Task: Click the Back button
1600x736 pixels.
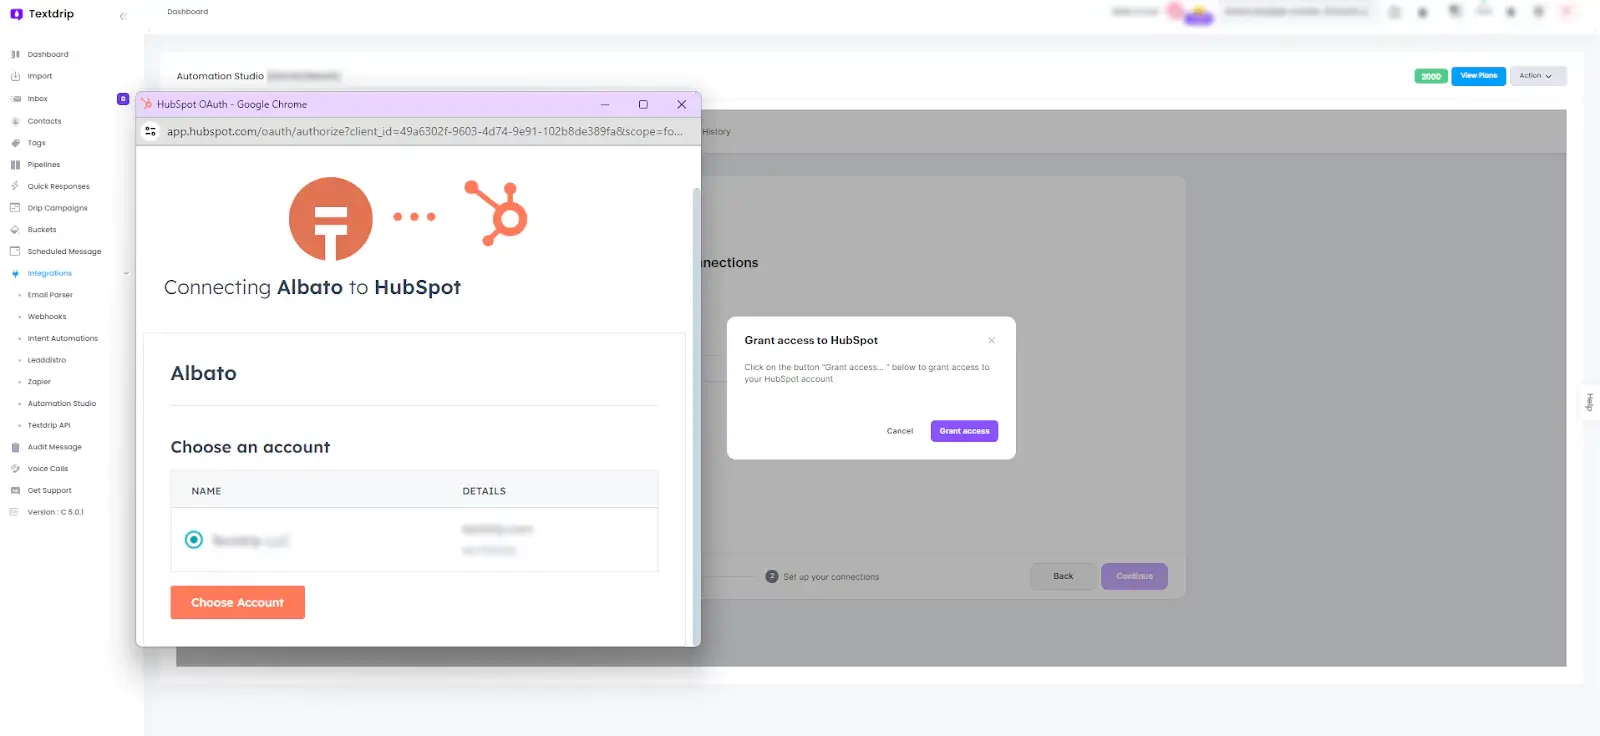Action: (x=1063, y=576)
